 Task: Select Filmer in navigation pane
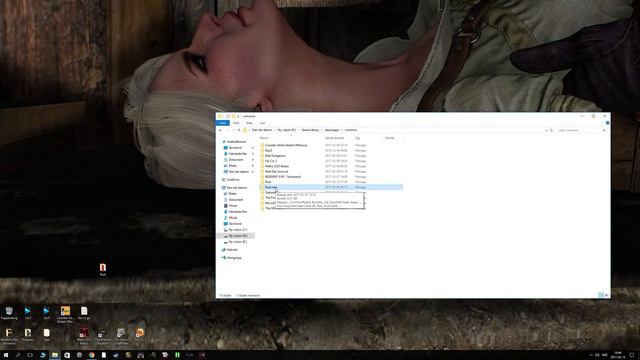(233, 206)
